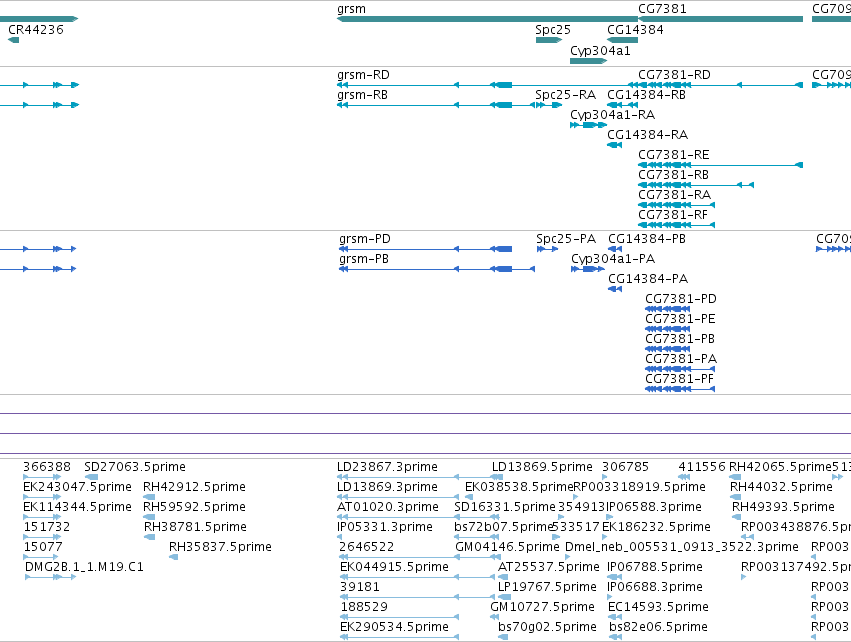Select EST LD23867.3prime

[398, 477]
